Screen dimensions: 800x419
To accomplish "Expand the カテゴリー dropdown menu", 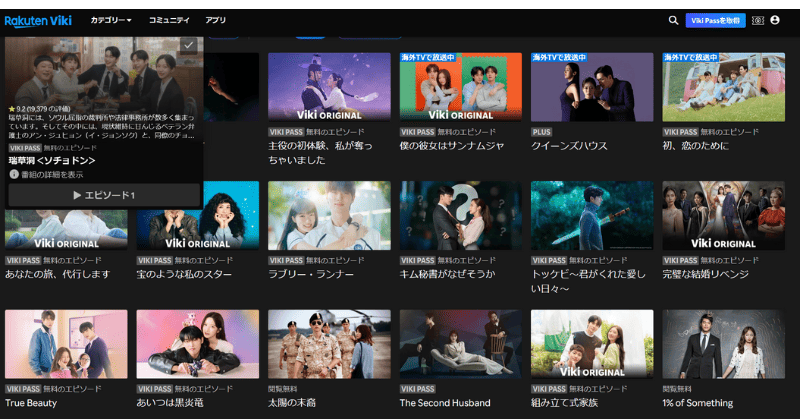I will [111, 20].
